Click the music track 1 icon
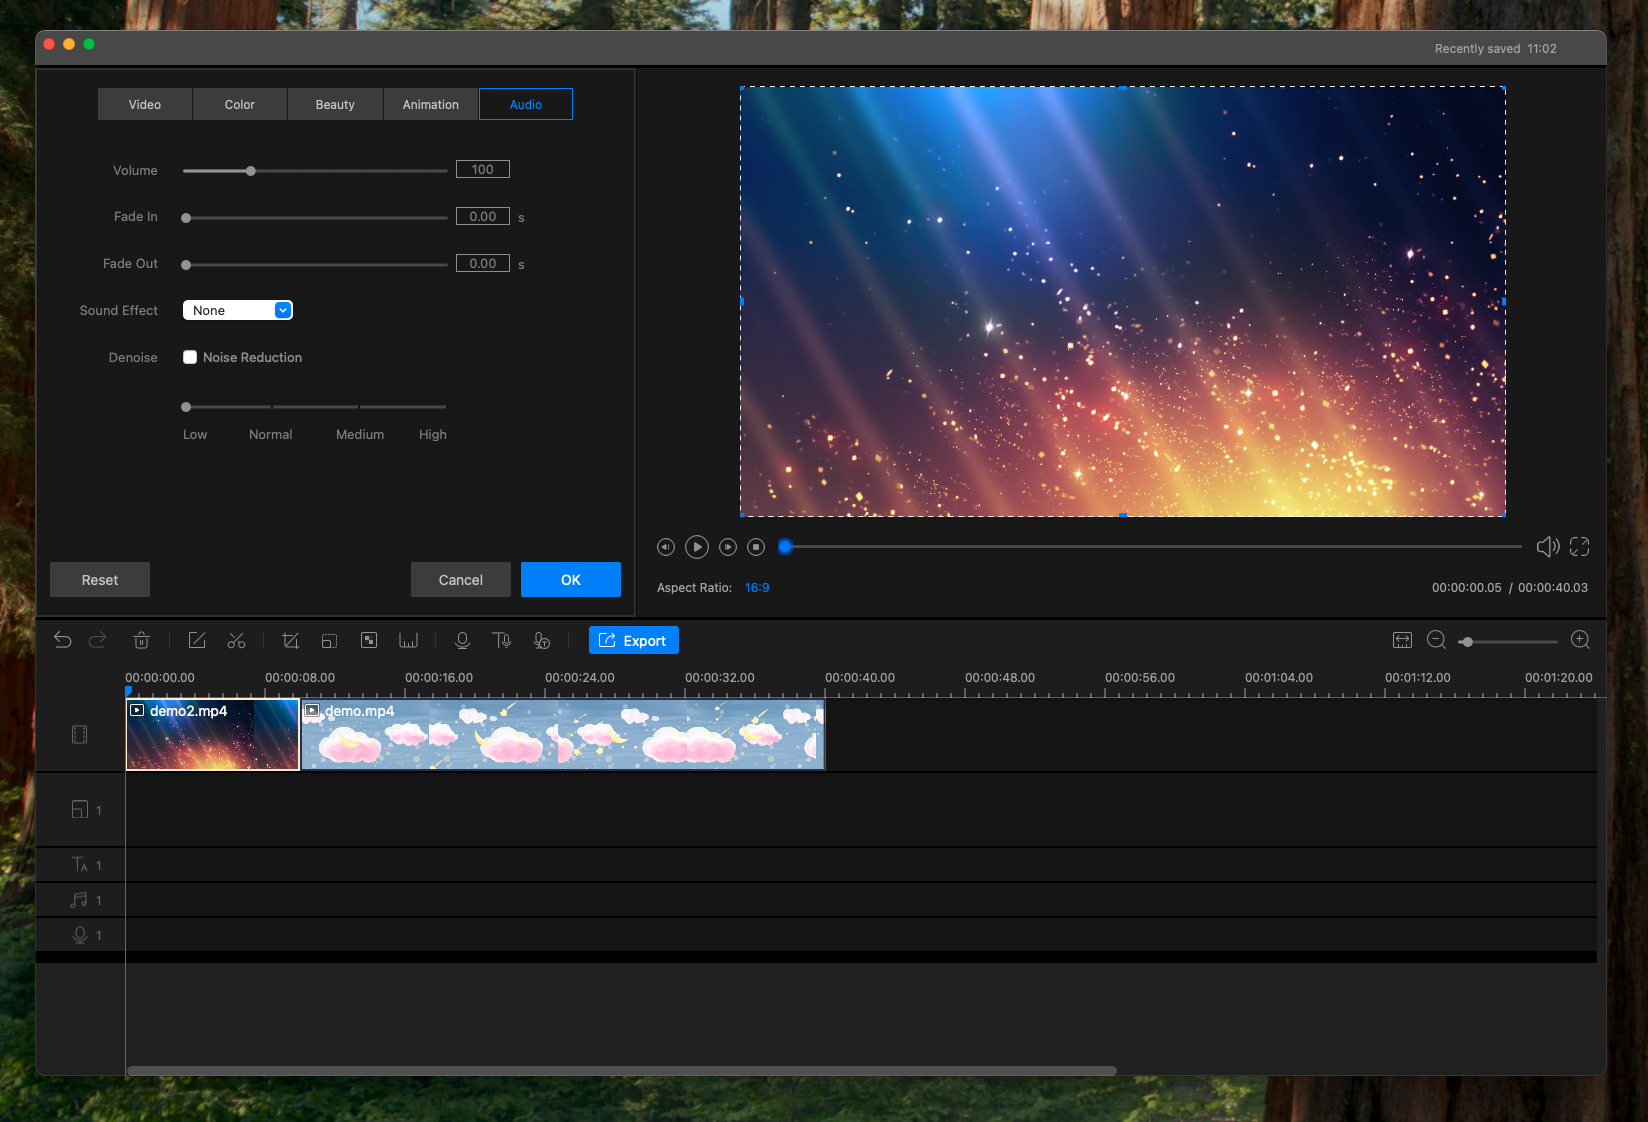Screen dimensions: 1648x1122 point(79,900)
